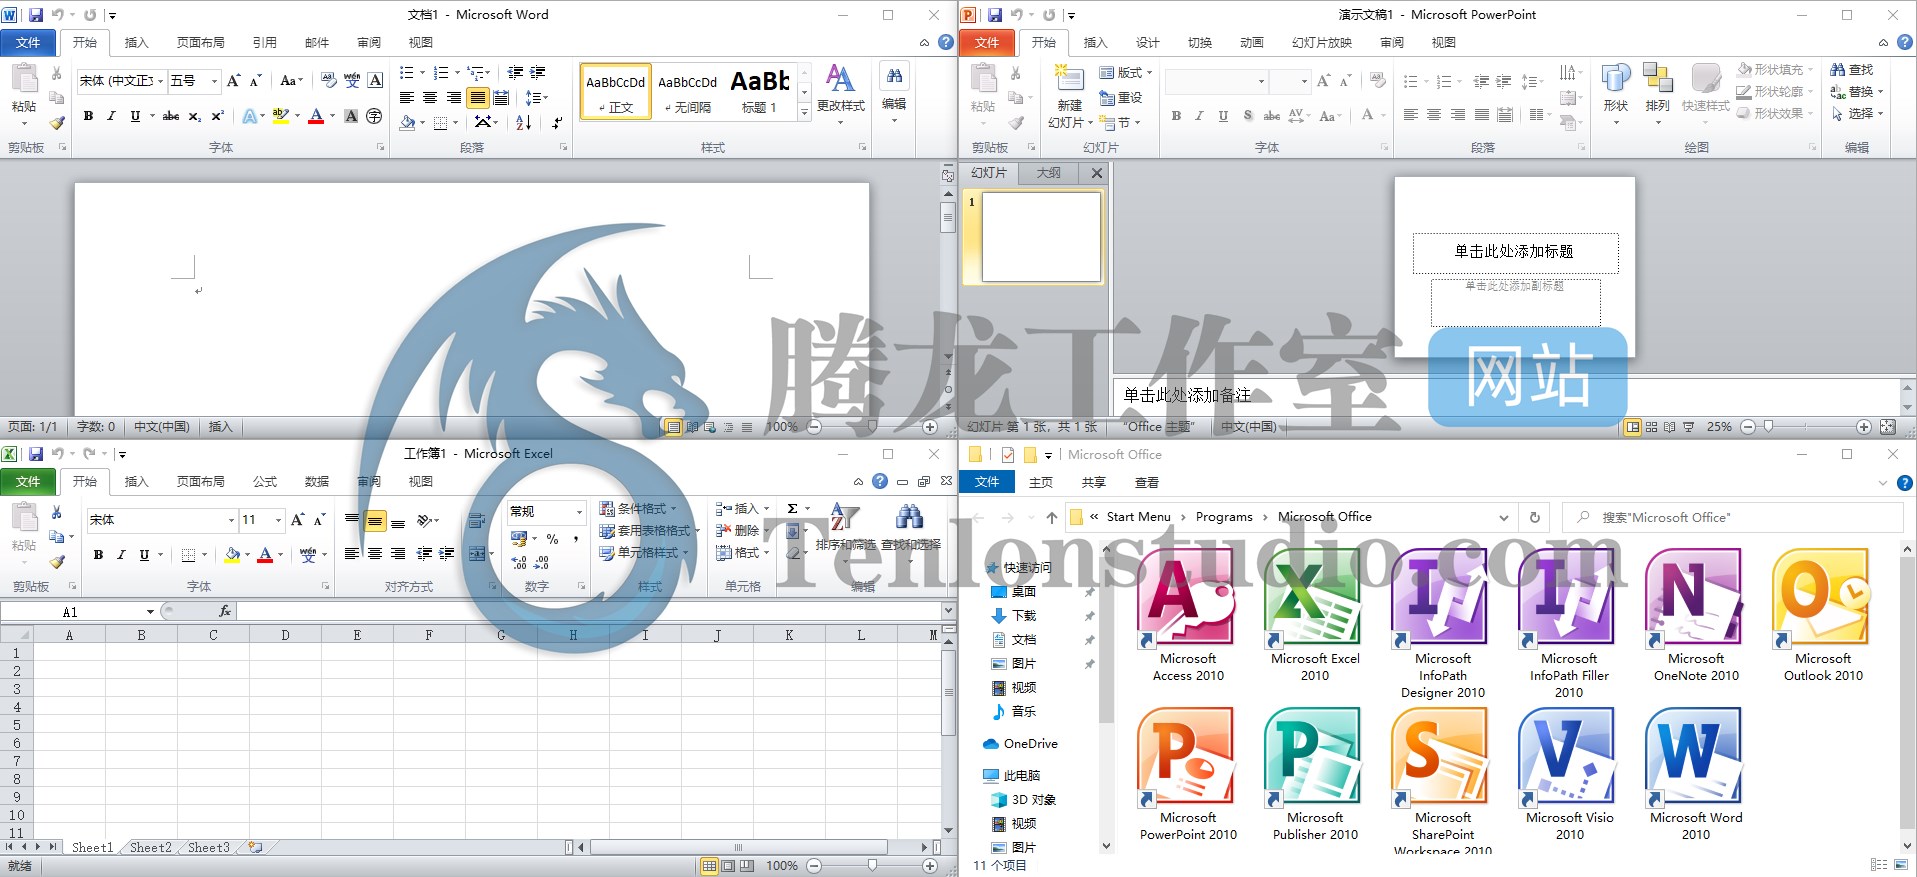Toggle Word superscript button

point(218,116)
